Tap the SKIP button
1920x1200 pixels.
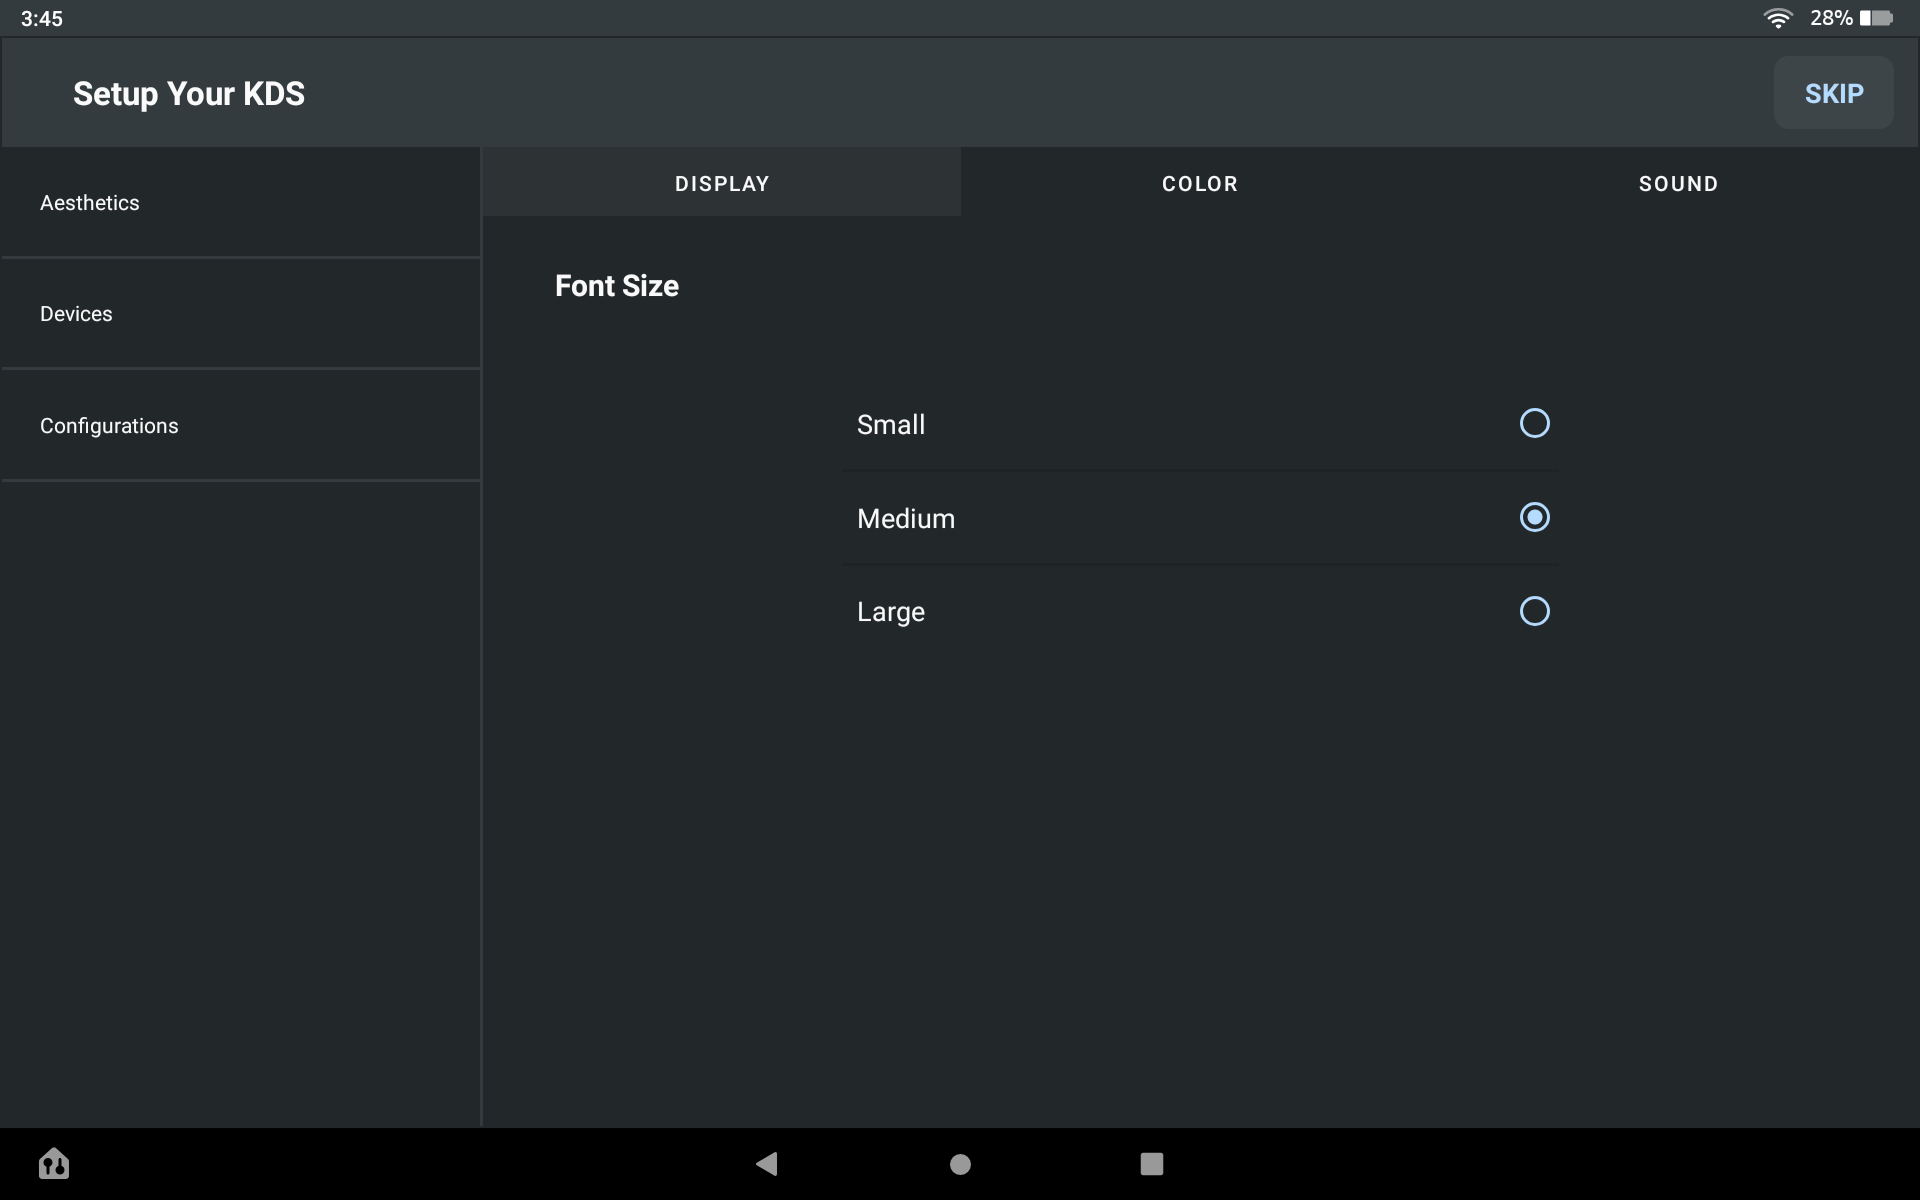pos(1832,93)
